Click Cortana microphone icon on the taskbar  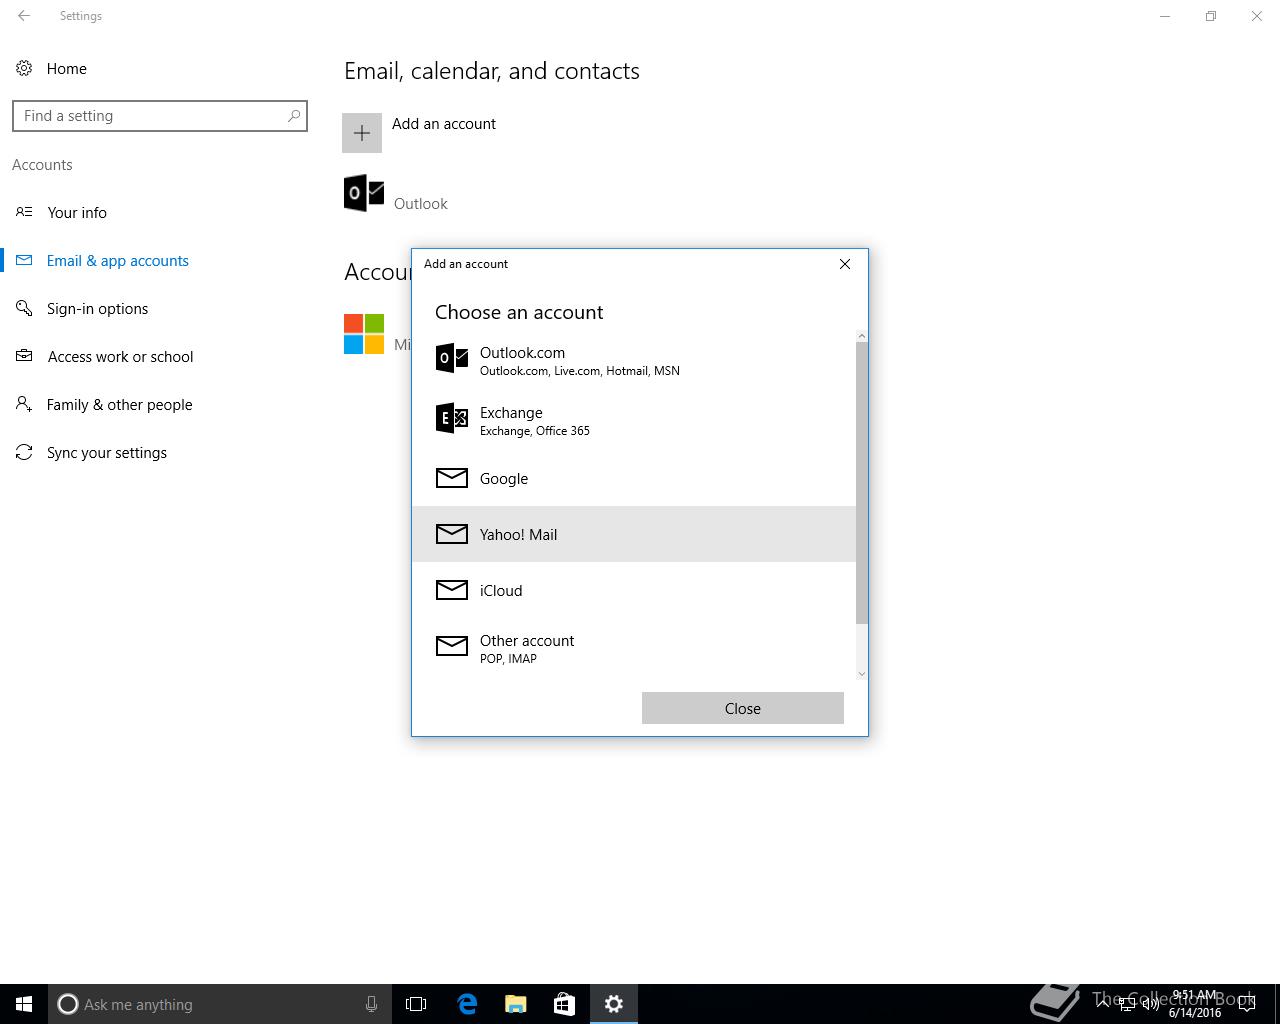371,1004
